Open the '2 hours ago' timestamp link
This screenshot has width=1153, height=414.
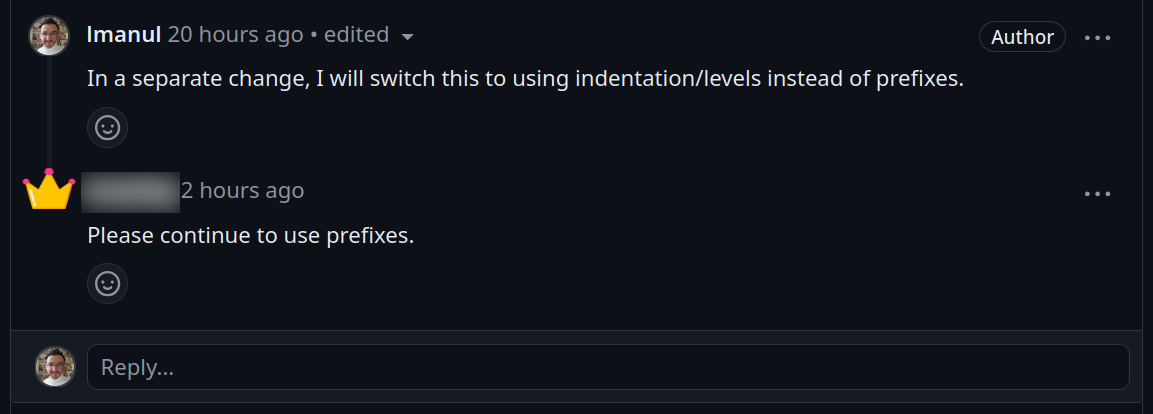243,190
